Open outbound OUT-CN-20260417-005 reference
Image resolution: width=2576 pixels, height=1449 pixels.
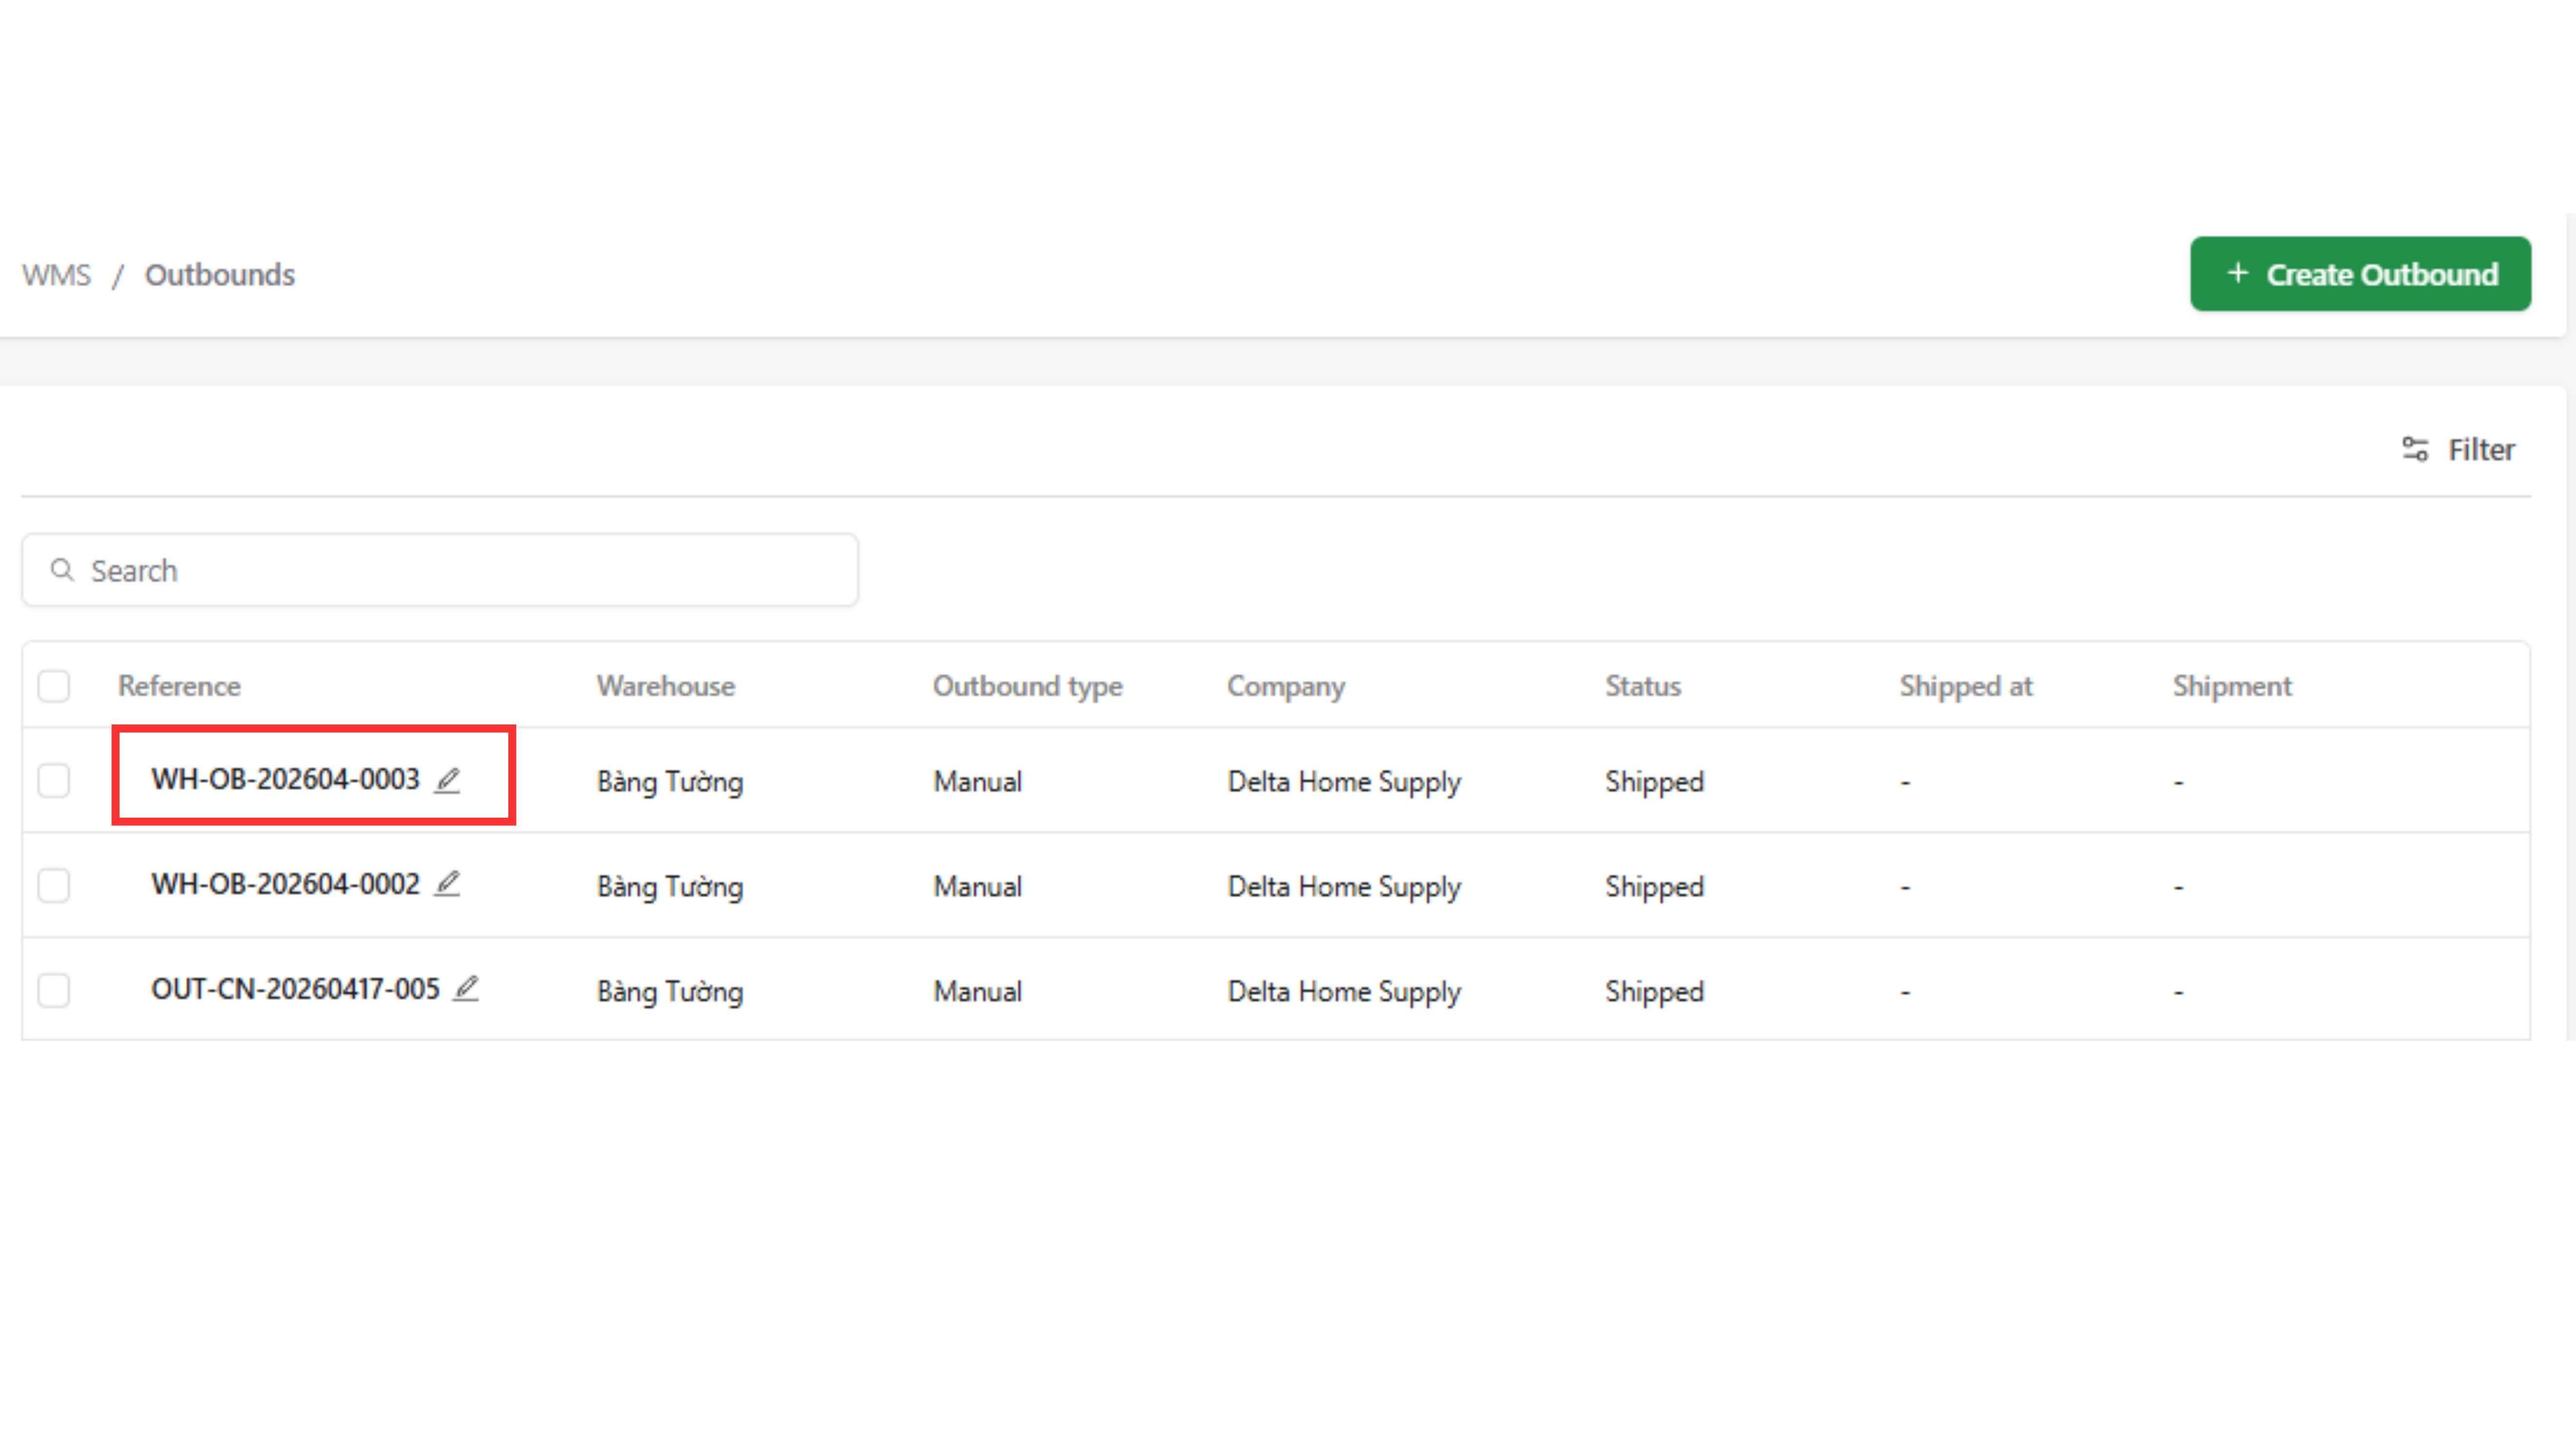(x=295, y=989)
